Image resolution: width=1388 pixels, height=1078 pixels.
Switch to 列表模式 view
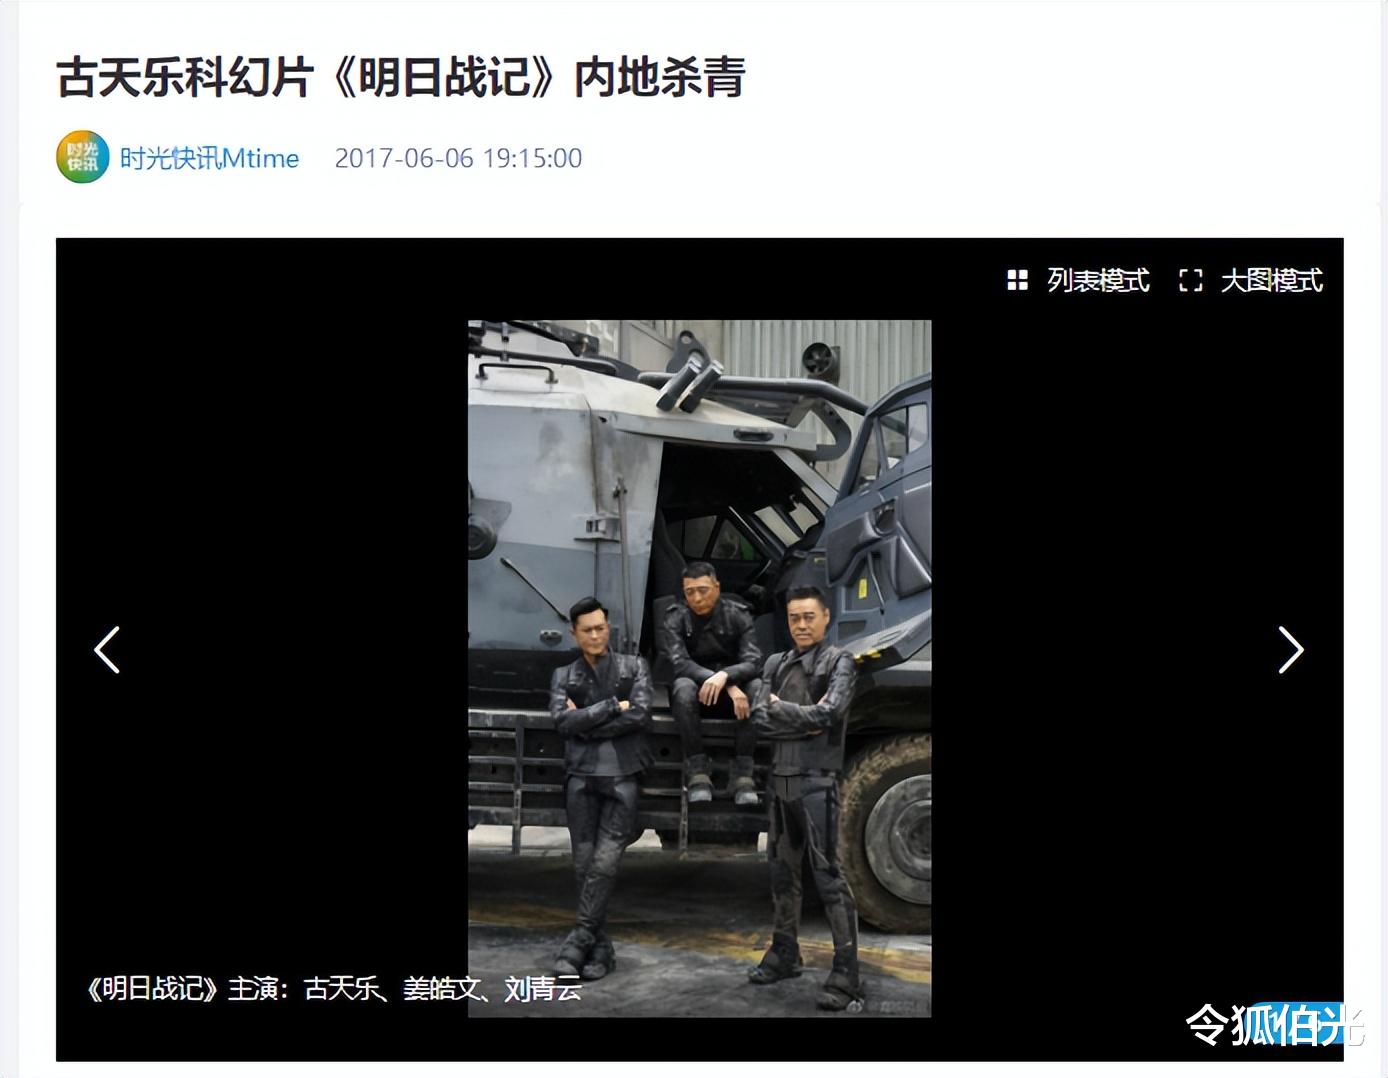coord(1098,280)
